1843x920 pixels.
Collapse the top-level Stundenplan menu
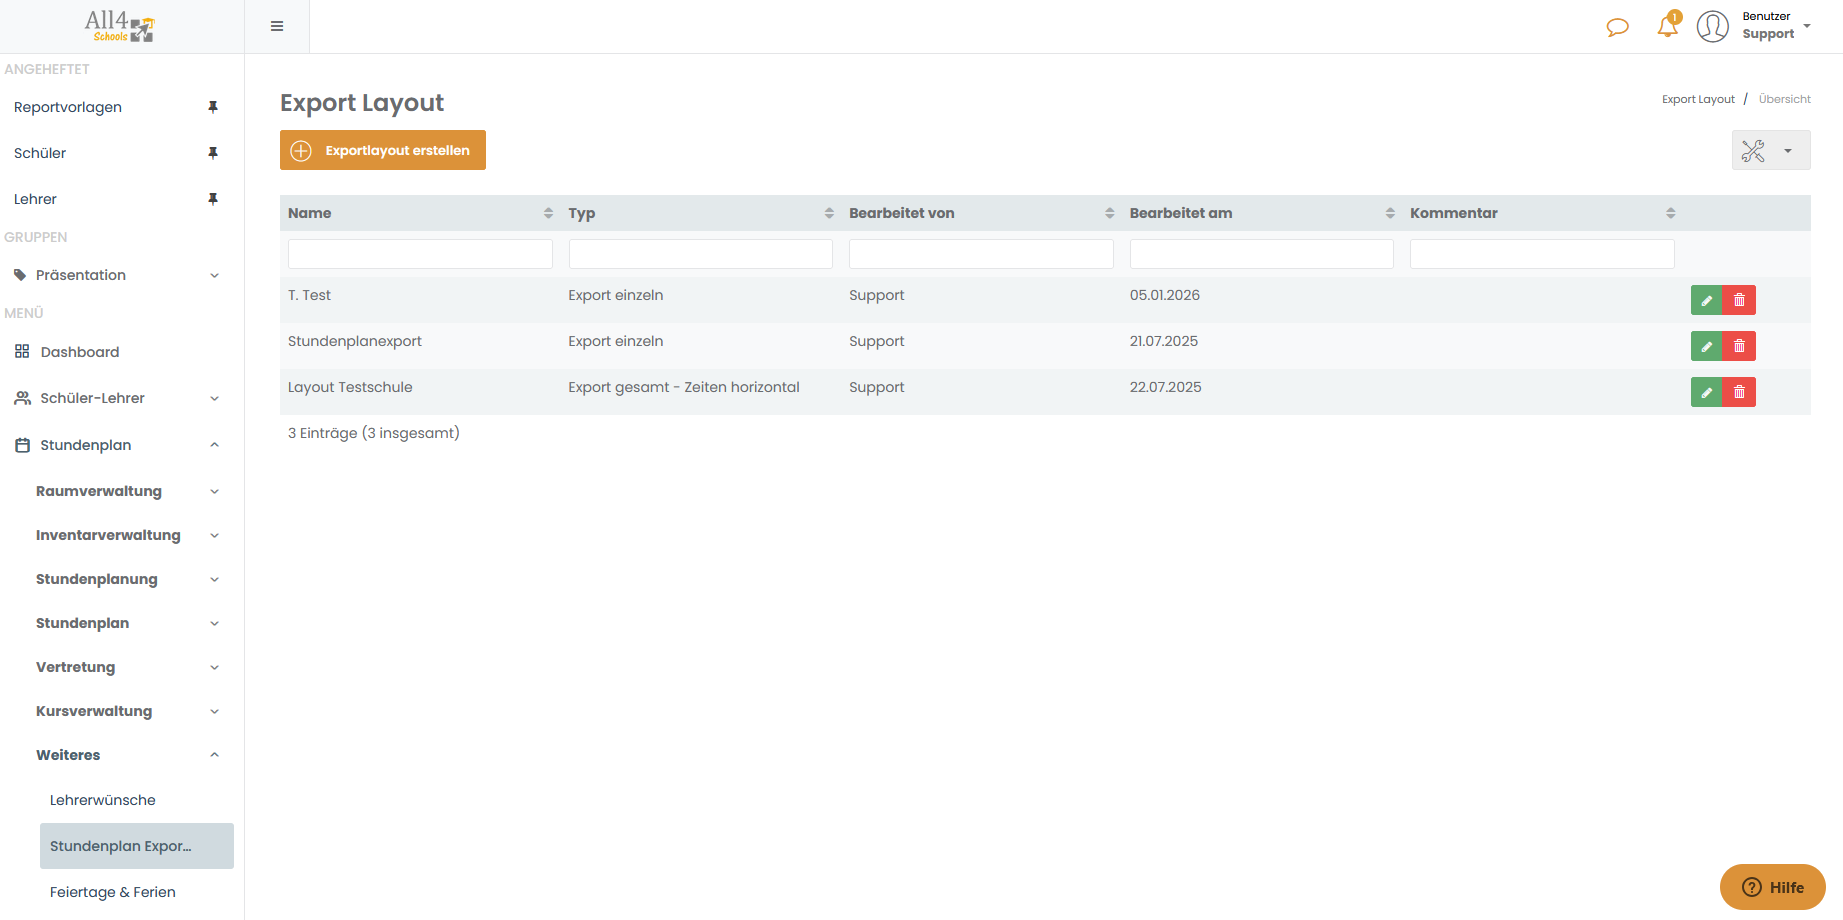[x=117, y=445]
